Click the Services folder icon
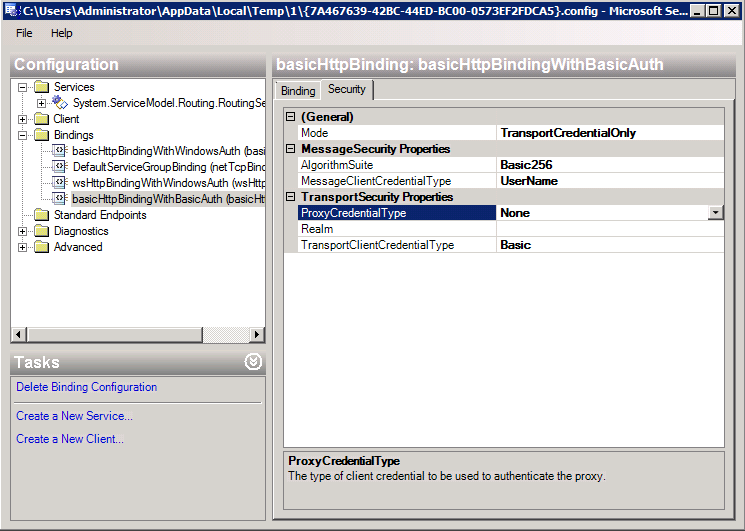 [41, 87]
